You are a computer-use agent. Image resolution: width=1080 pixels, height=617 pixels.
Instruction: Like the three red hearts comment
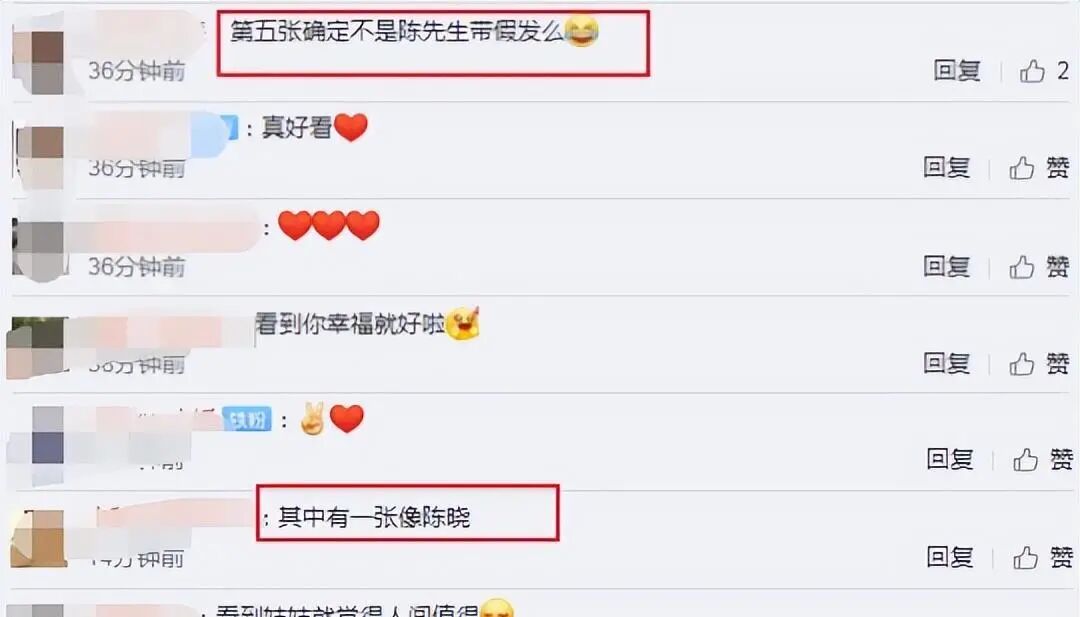point(1021,266)
